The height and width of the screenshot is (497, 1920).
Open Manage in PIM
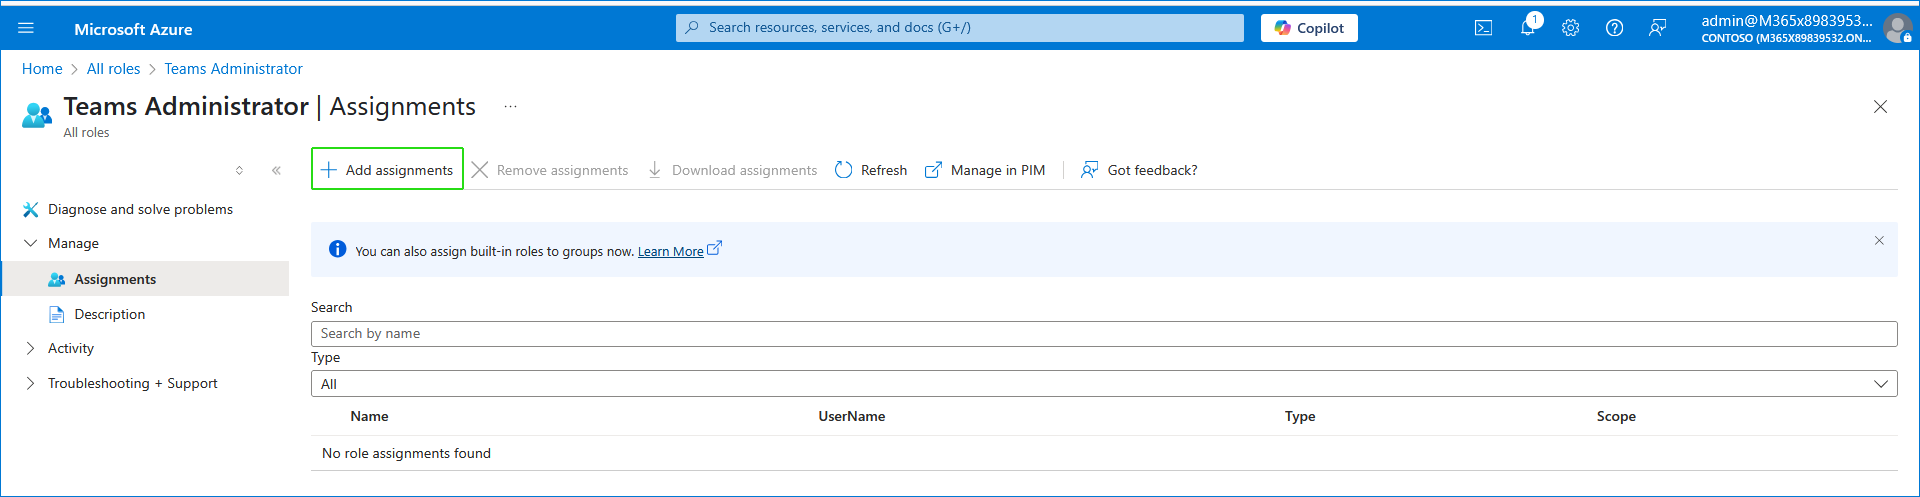(x=985, y=170)
